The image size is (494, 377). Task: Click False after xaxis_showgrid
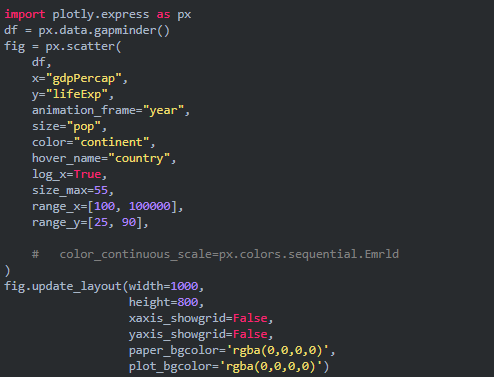[x=250, y=318]
